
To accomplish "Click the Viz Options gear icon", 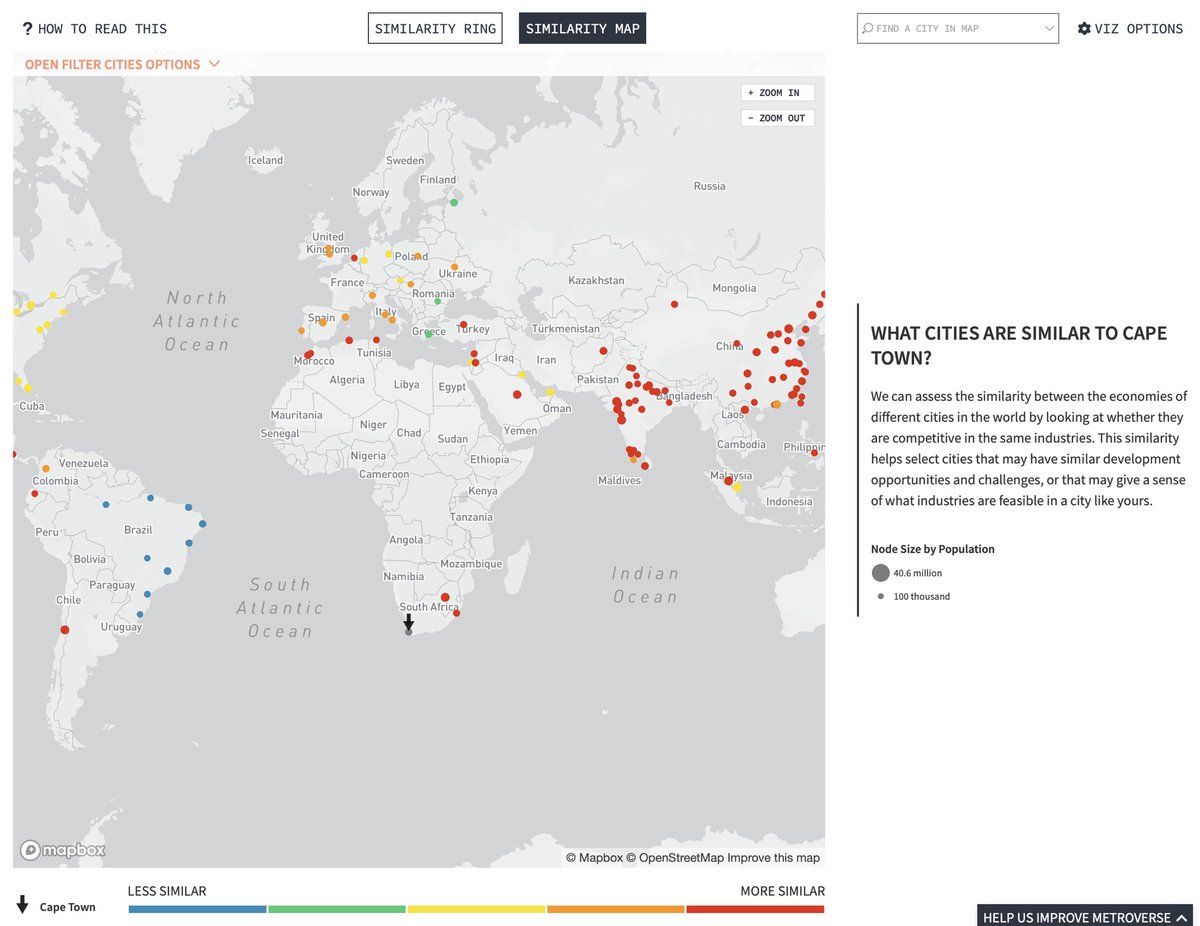I will tap(1084, 29).
